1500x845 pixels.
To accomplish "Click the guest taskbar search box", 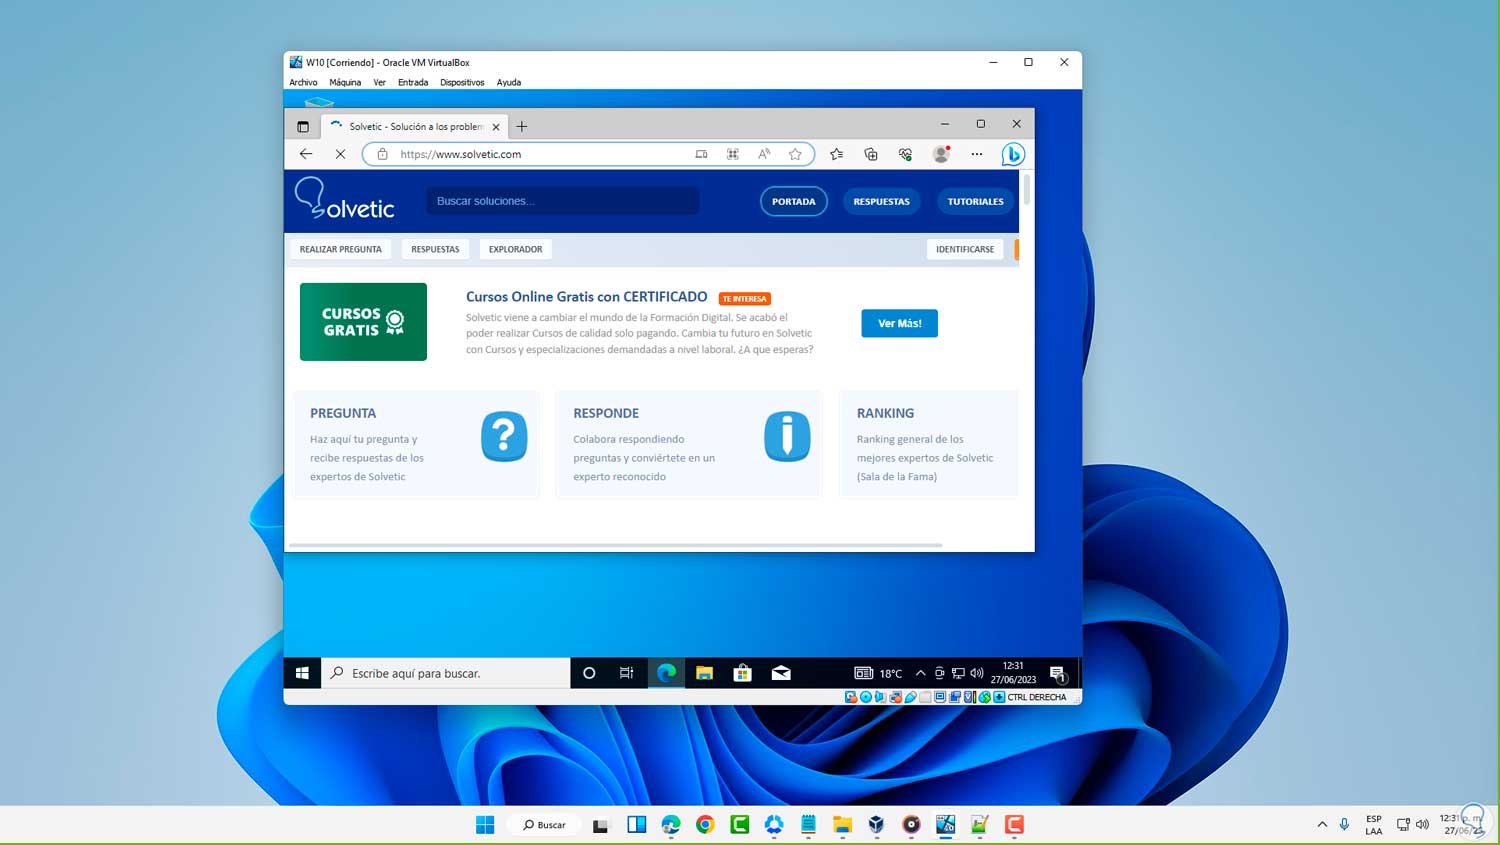I will pos(446,673).
